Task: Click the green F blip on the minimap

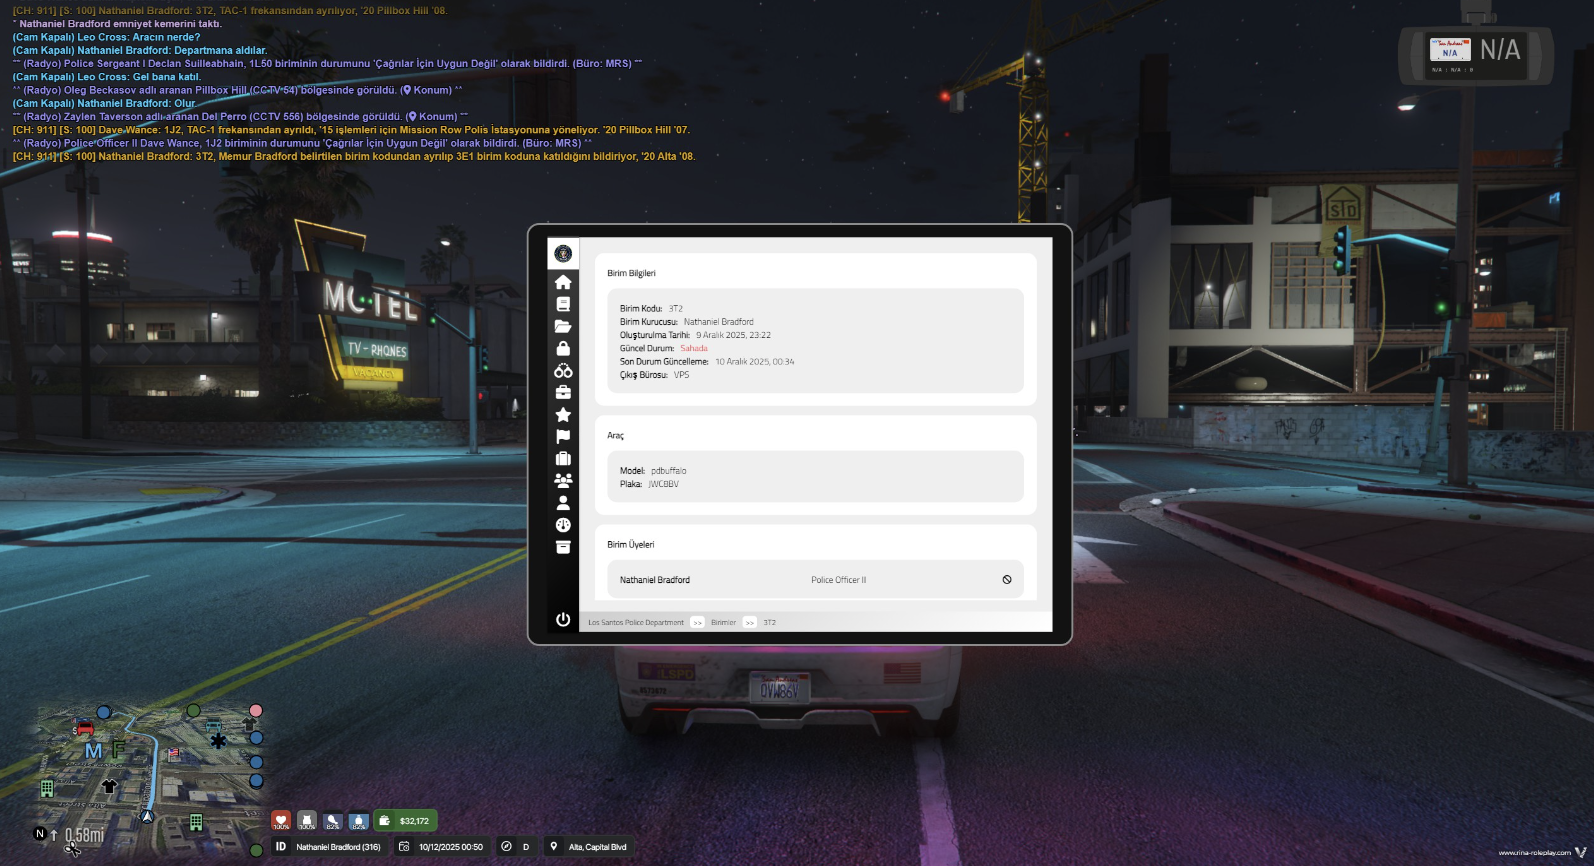Action: pos(118,748)
